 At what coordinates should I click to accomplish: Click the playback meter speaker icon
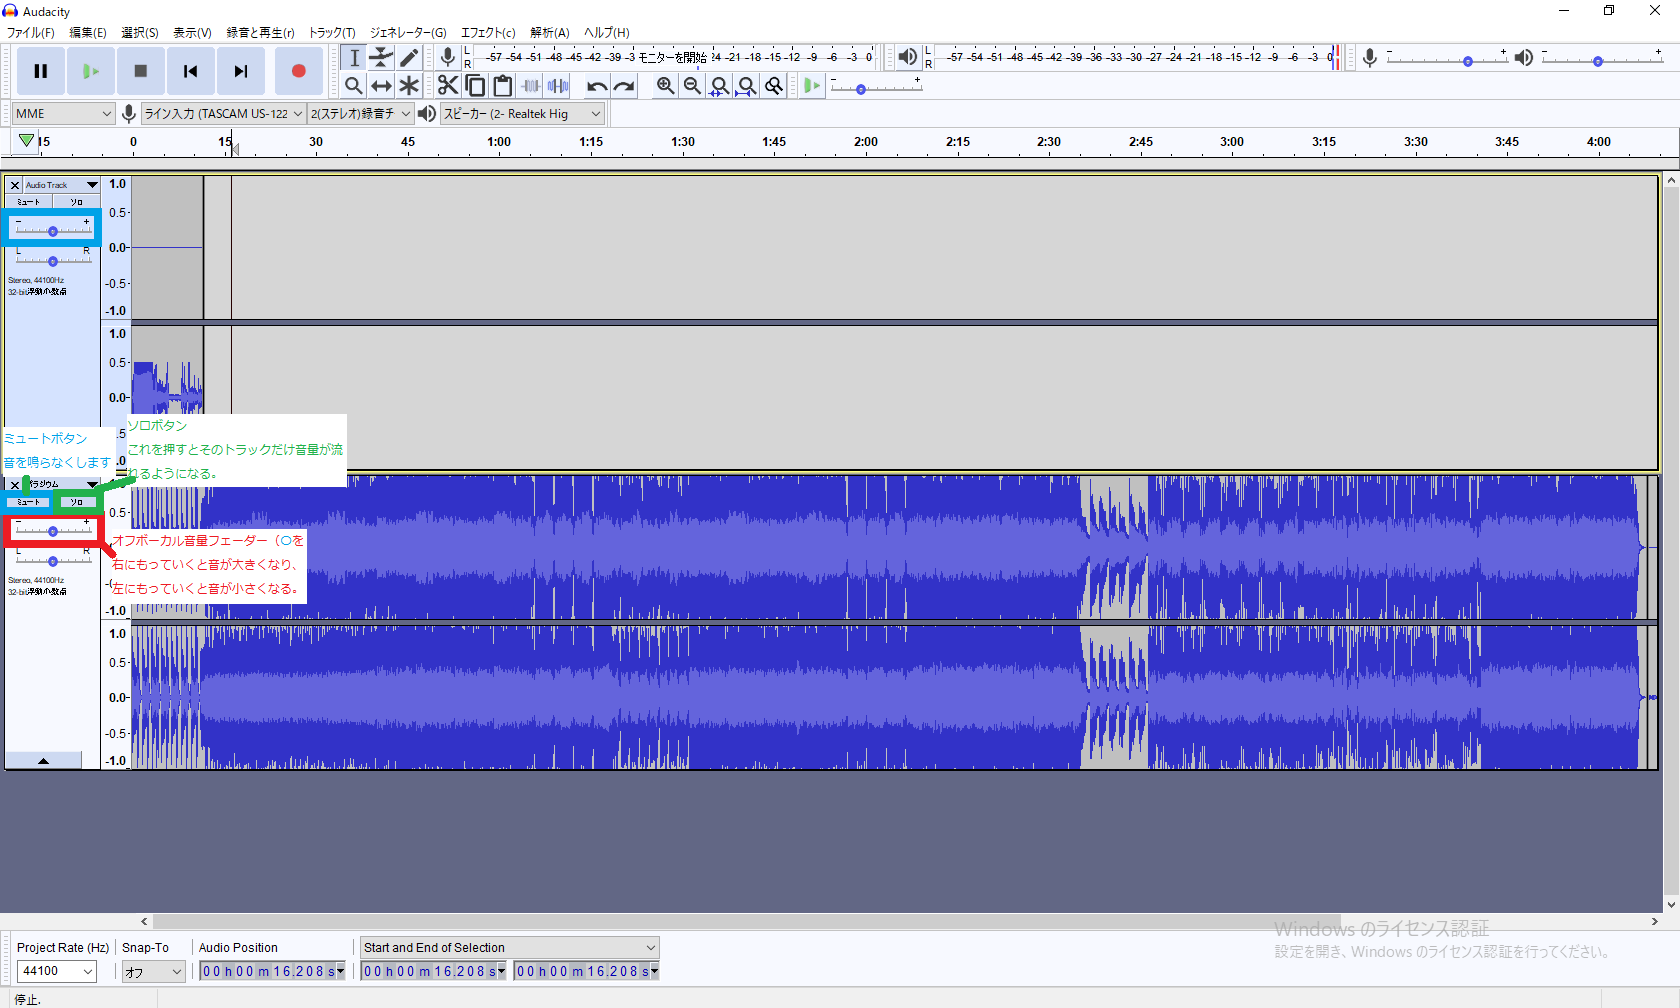pos(907,57)
